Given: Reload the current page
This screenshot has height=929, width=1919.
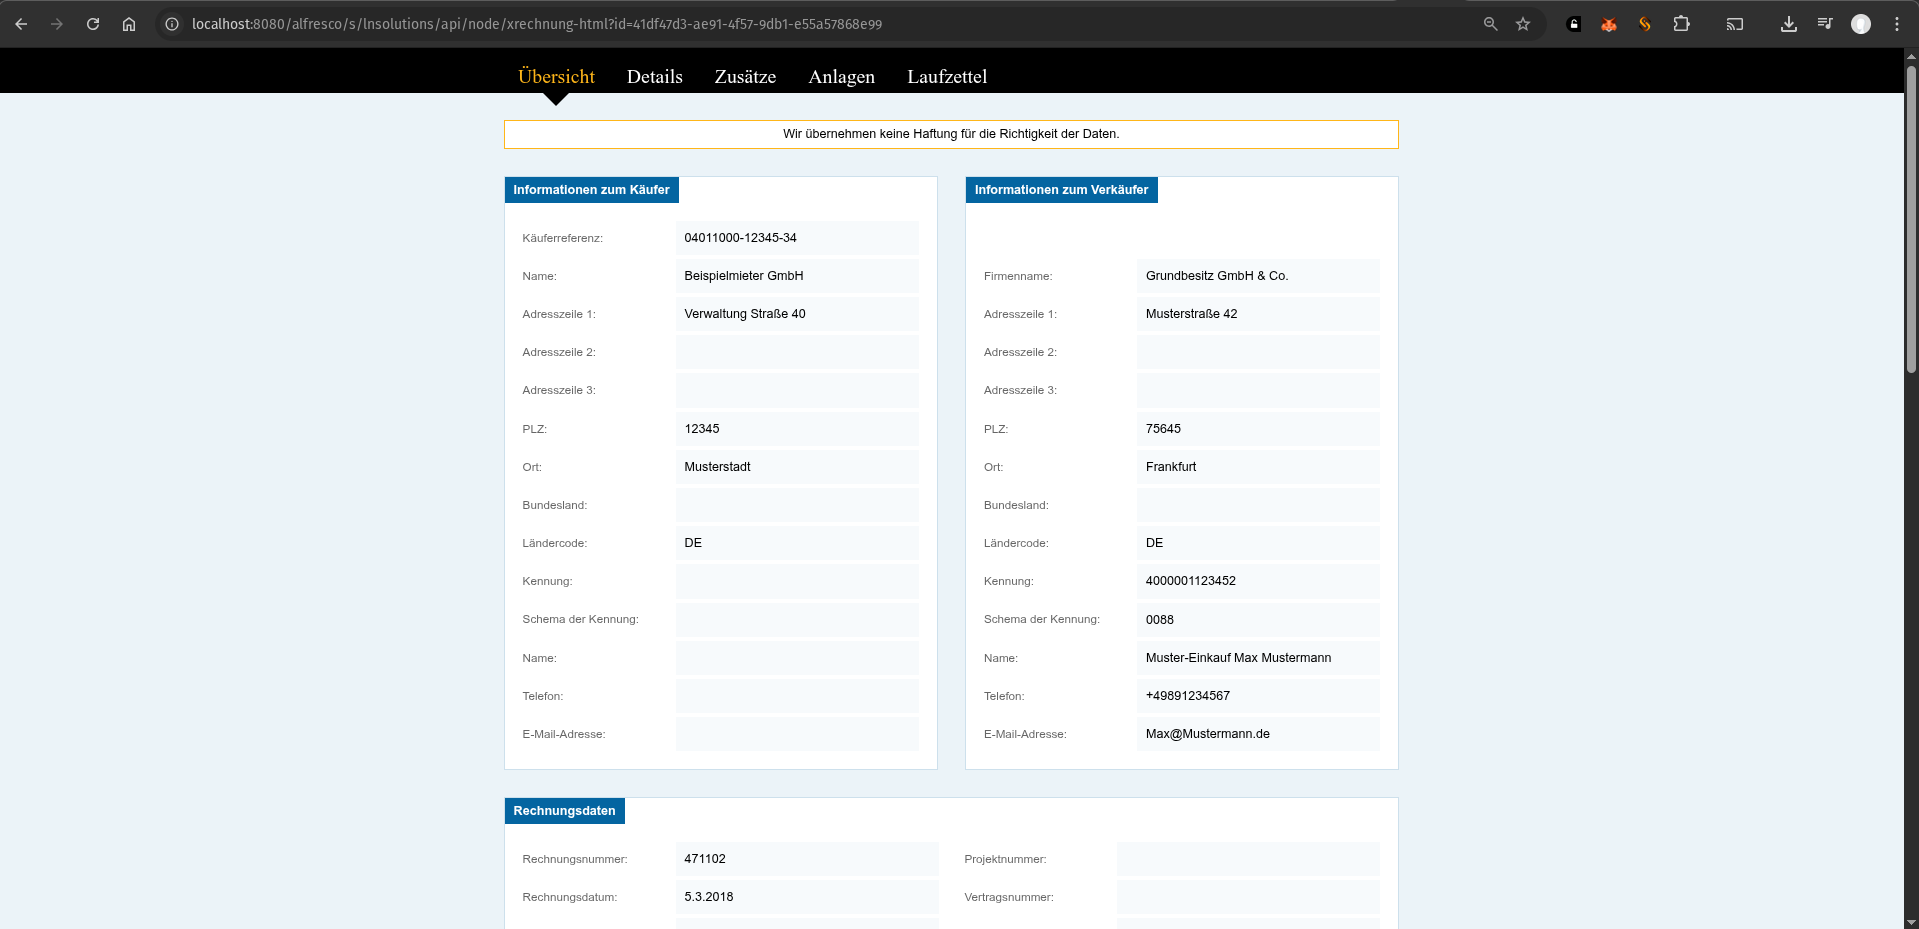Looking at the screenshot, I should coord(93,24).
